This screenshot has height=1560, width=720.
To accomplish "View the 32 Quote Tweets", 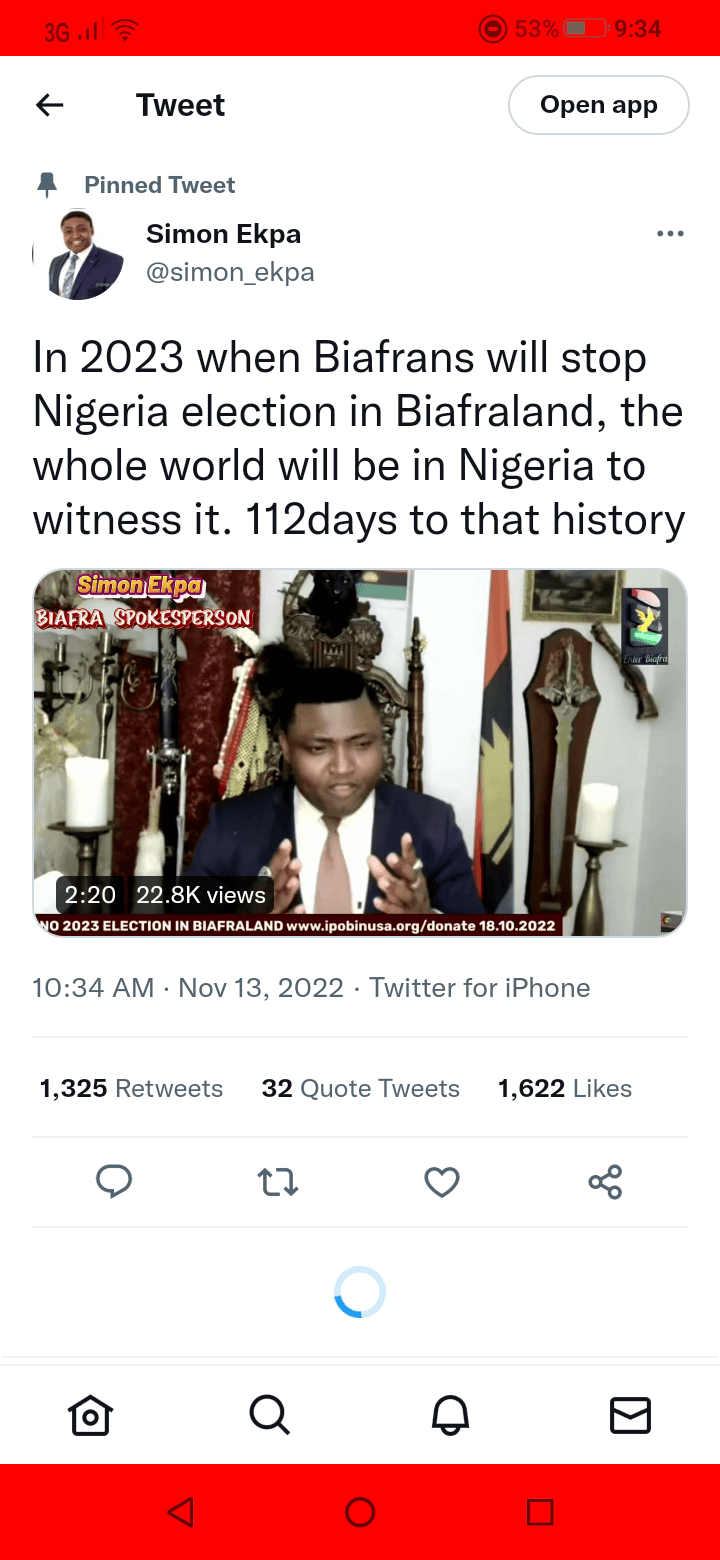I will coord(360,1088).
